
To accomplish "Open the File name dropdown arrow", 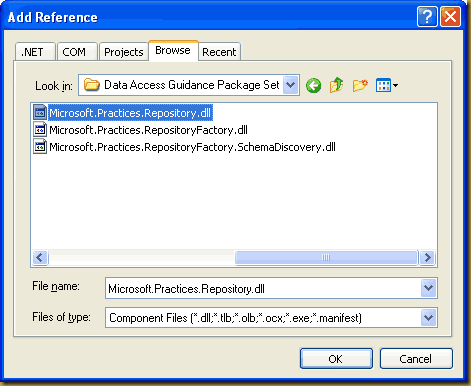I will 428,288.
